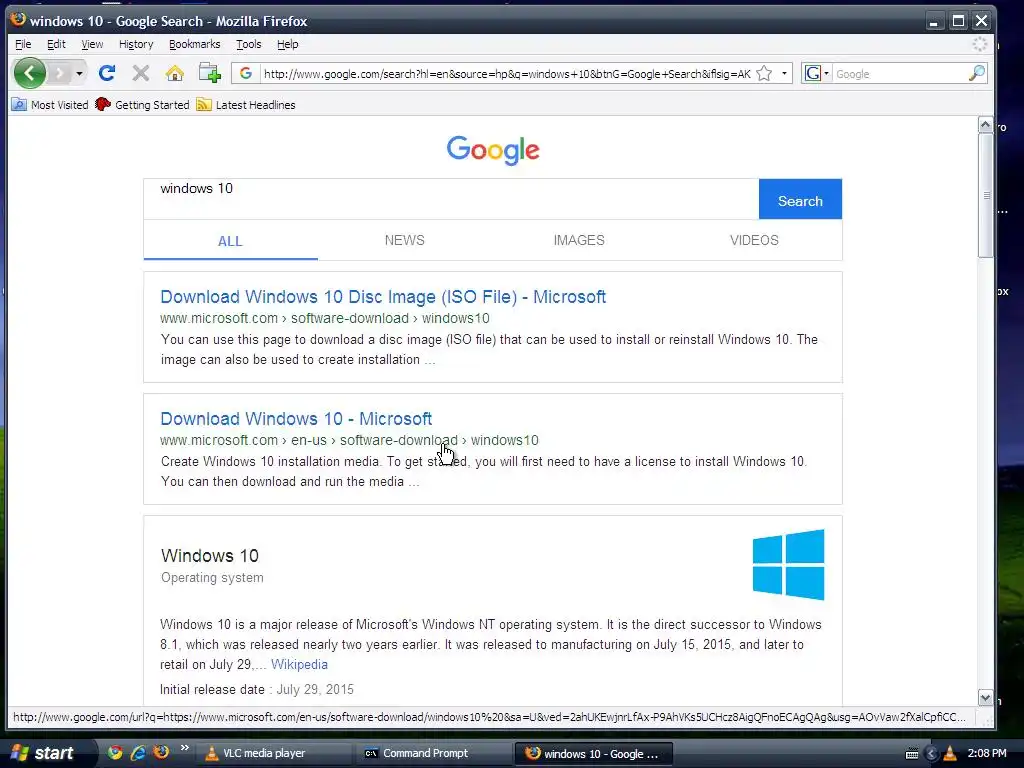
Task: Click the page scrollbar down arrow
Action: pos(985,697)
